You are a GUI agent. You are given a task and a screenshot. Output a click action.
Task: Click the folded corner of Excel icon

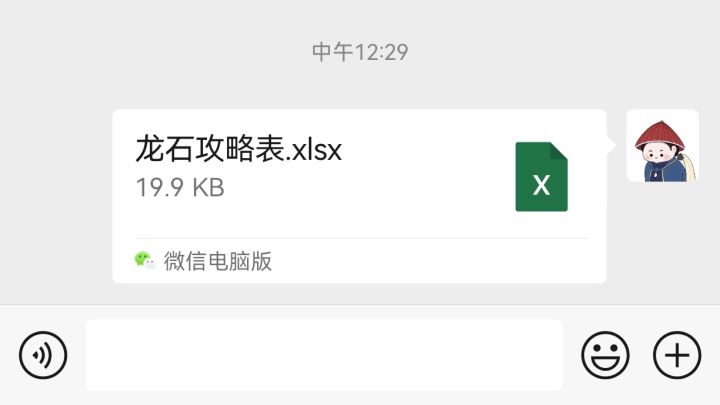(x=558, y=152)
